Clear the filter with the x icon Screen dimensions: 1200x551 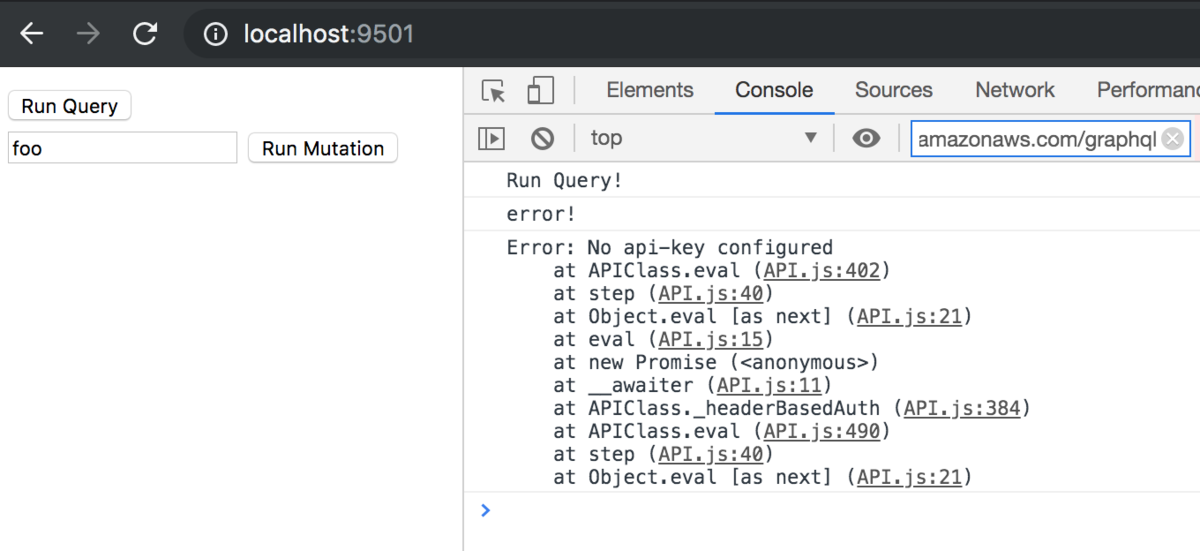pos(1173,139)
